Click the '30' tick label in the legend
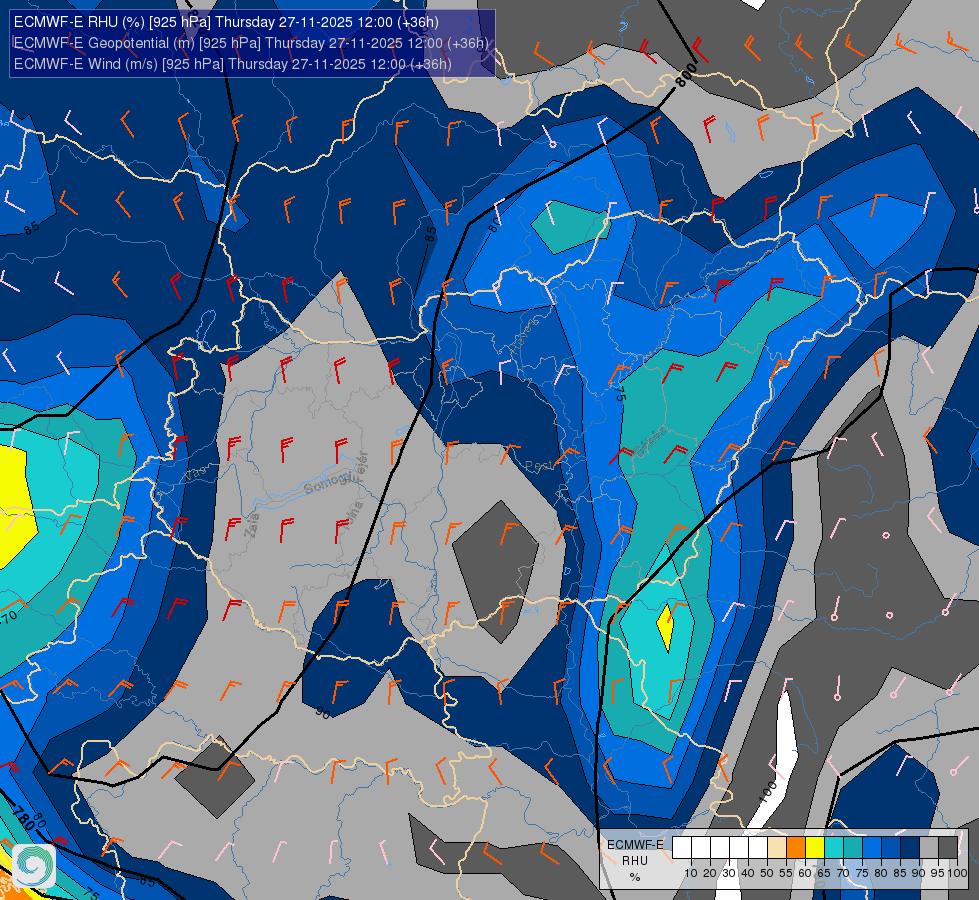979x900 pixels. [729, 873]
